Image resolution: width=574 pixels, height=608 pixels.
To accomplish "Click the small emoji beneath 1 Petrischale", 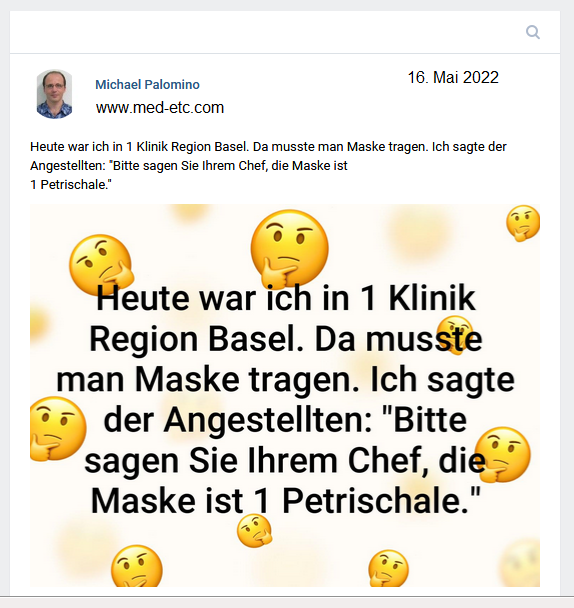I will coord(254,530).
